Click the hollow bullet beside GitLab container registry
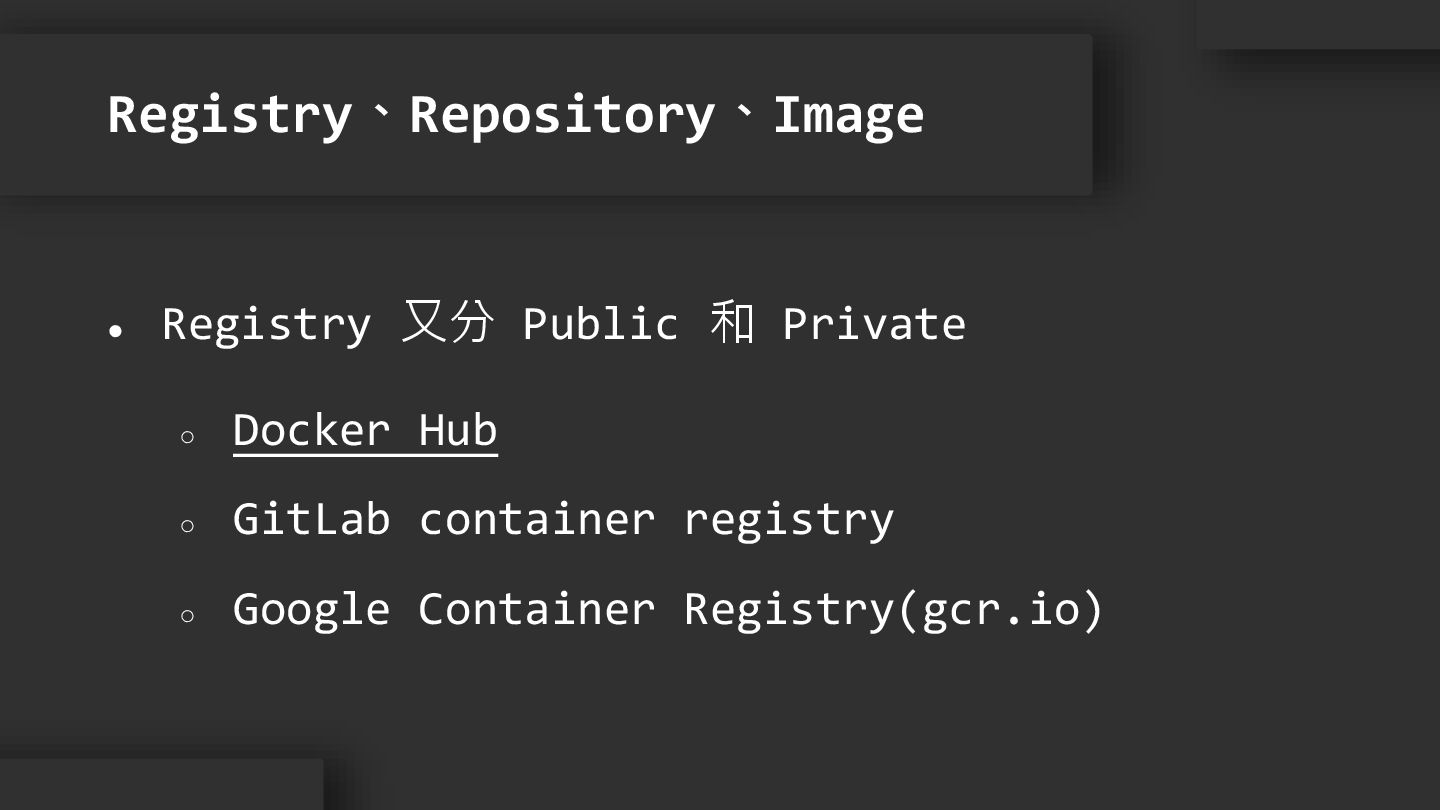This screenshot has height=810, width=1440. [x=187, y=526]
